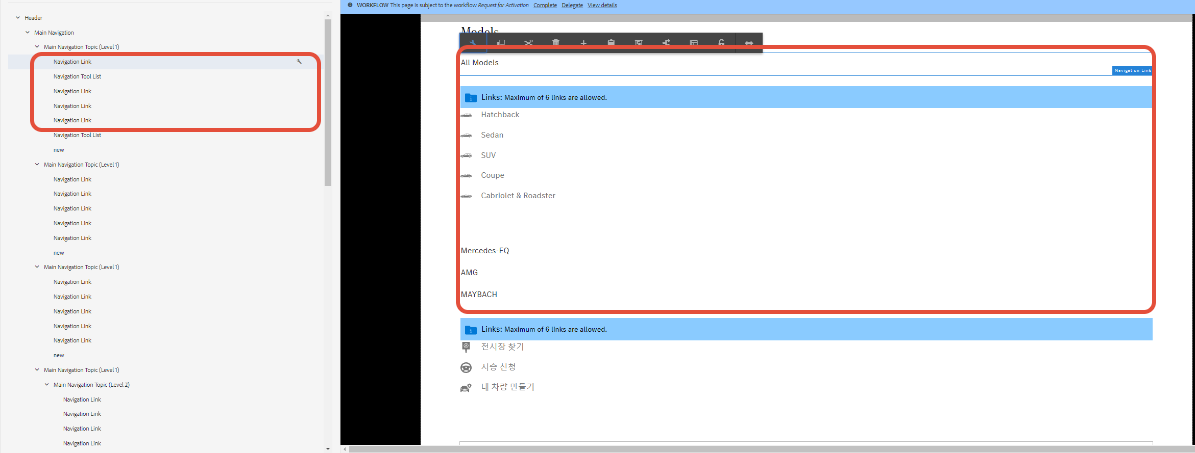The height and width of the screenshot is (453, 1195).
Task: Click folder icon in Links bar above 전시장 찾기
Action: coord(471,329)
